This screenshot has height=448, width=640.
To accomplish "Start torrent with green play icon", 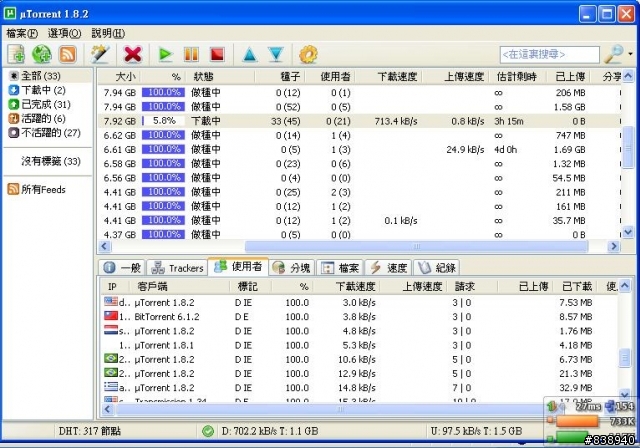I will point(165,54).
